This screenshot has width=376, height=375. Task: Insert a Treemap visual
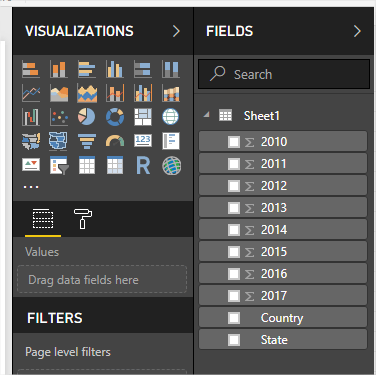click(x=143, y=117)
